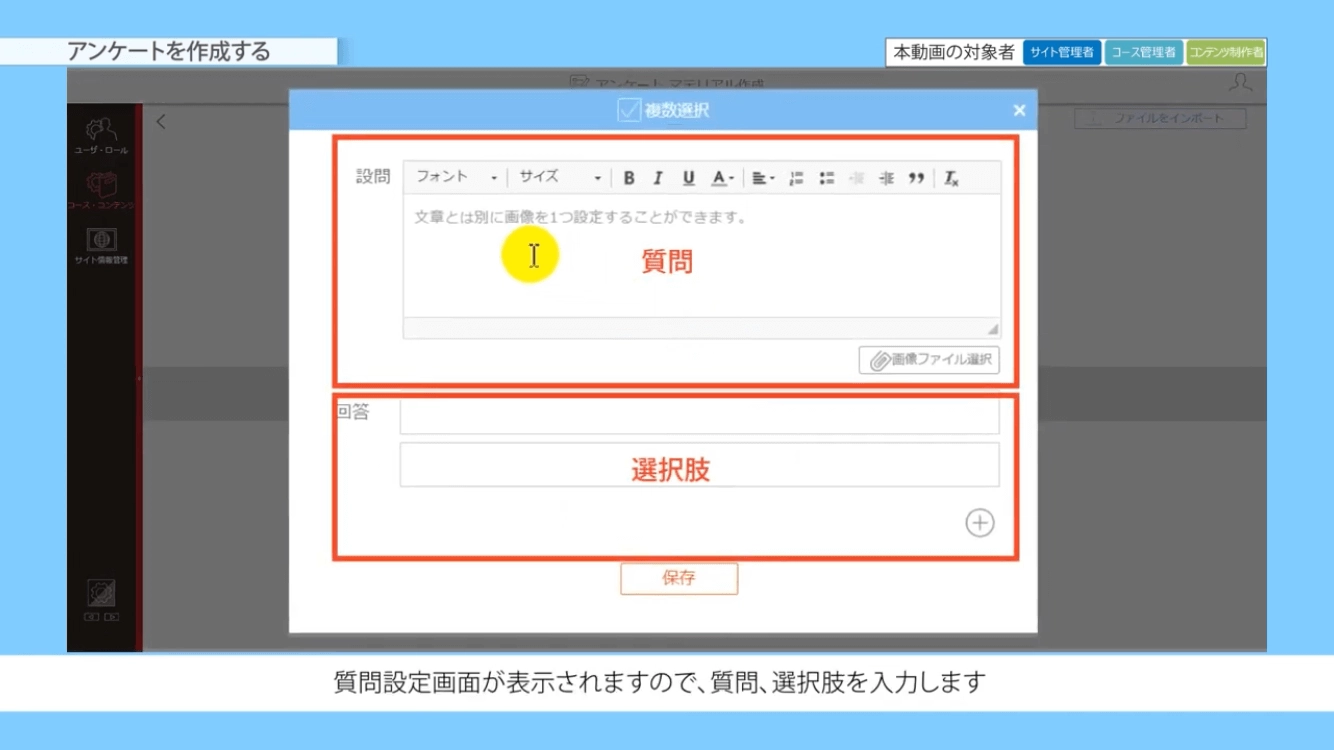Insert a bulleted list
This screenshot has height=750, width=1334.
point(826,178)
